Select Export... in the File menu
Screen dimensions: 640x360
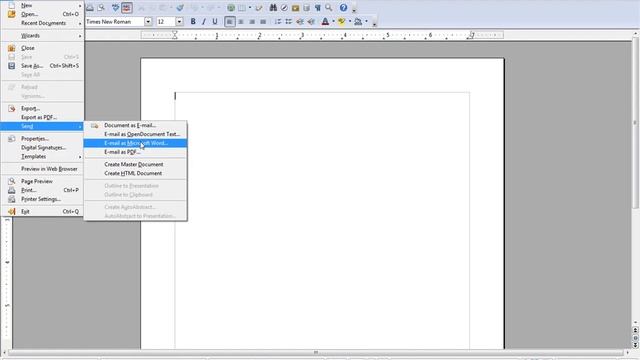point(42,109)
